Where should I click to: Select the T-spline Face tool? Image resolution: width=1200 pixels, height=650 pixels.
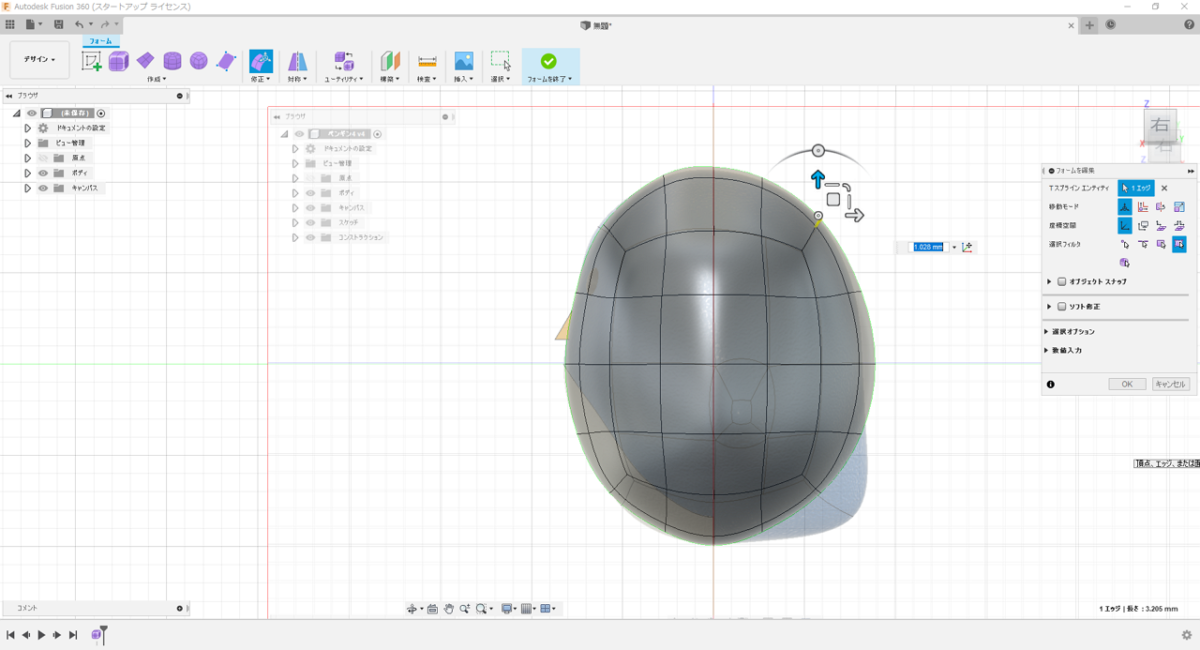coord(226,61)
